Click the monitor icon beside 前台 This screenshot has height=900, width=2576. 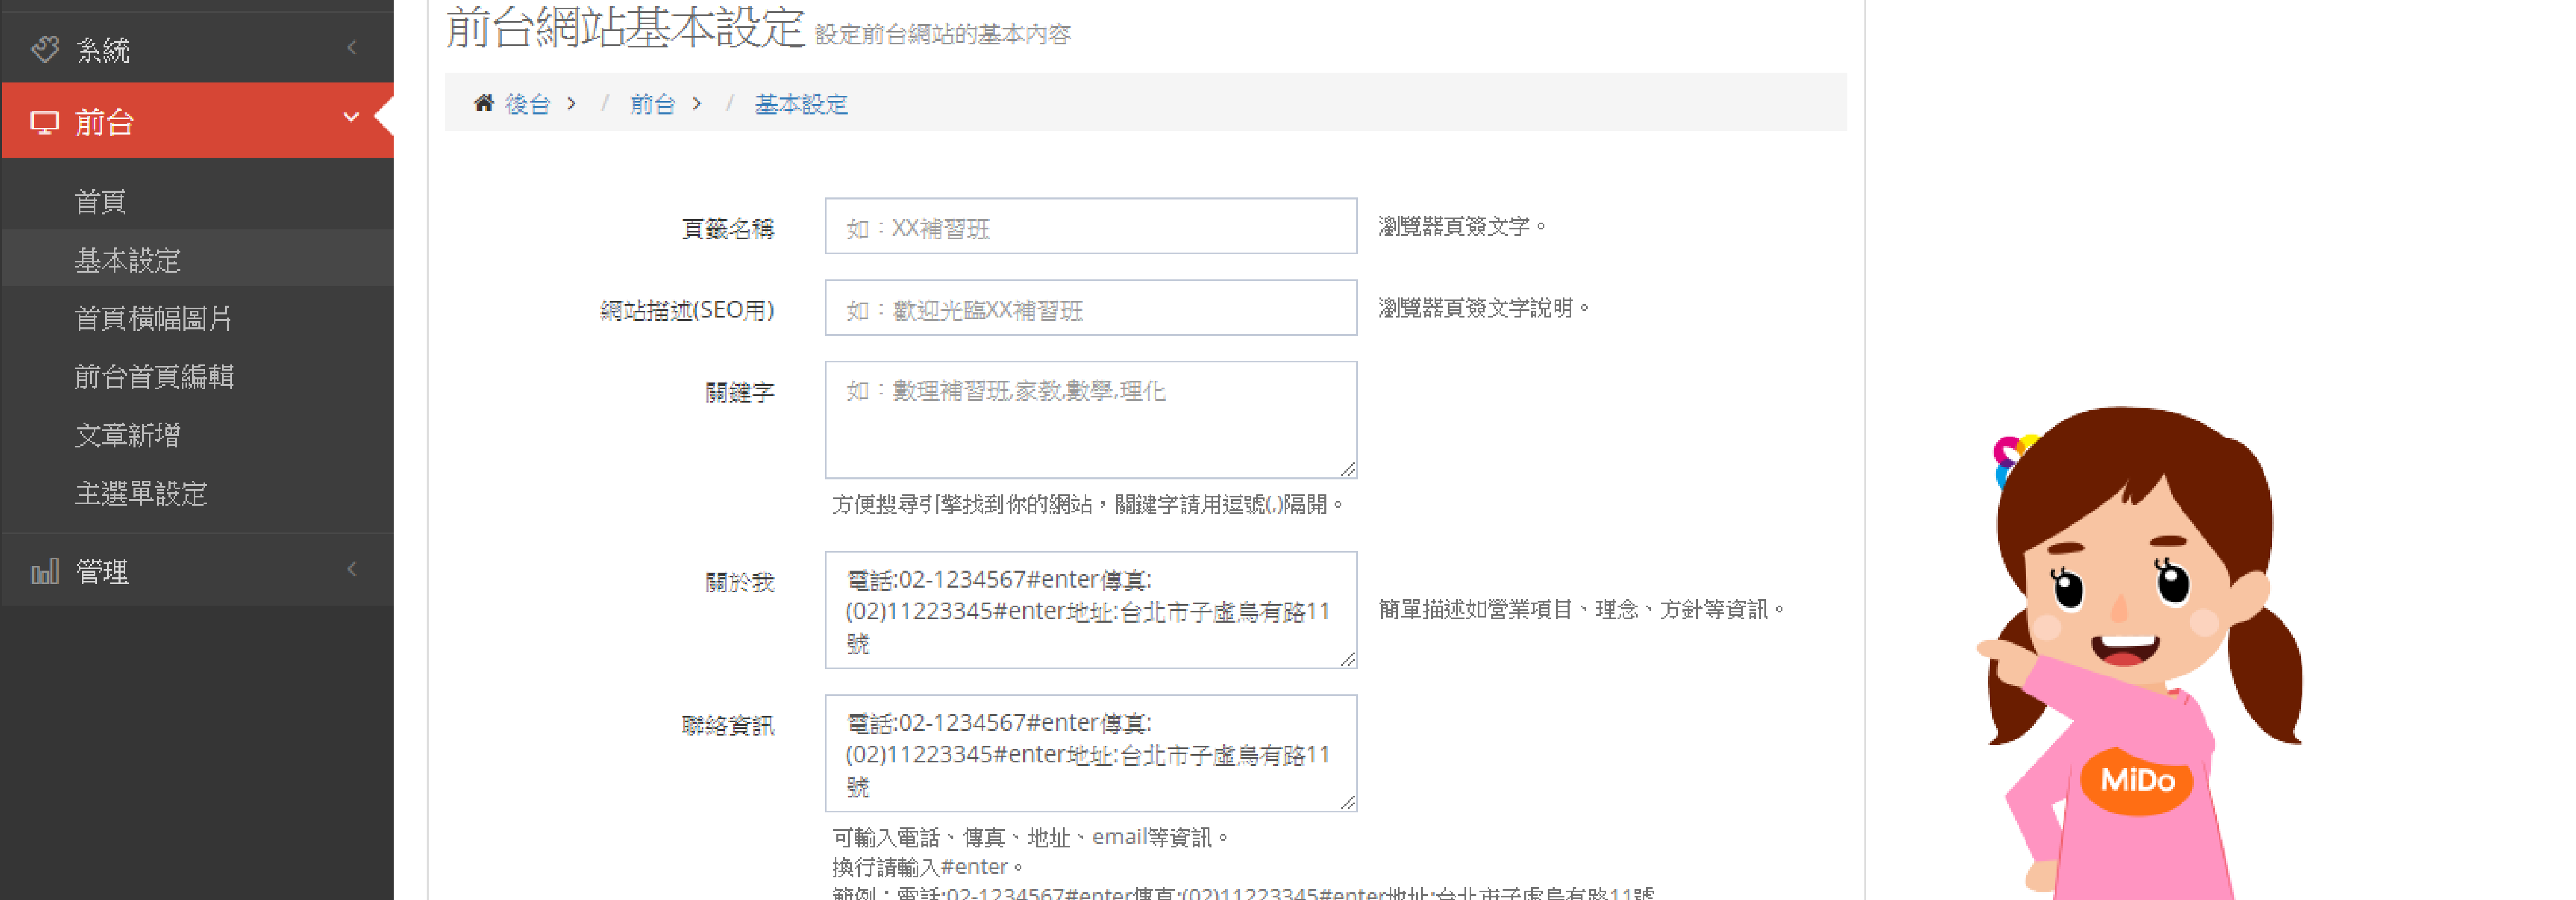(44, 122)
